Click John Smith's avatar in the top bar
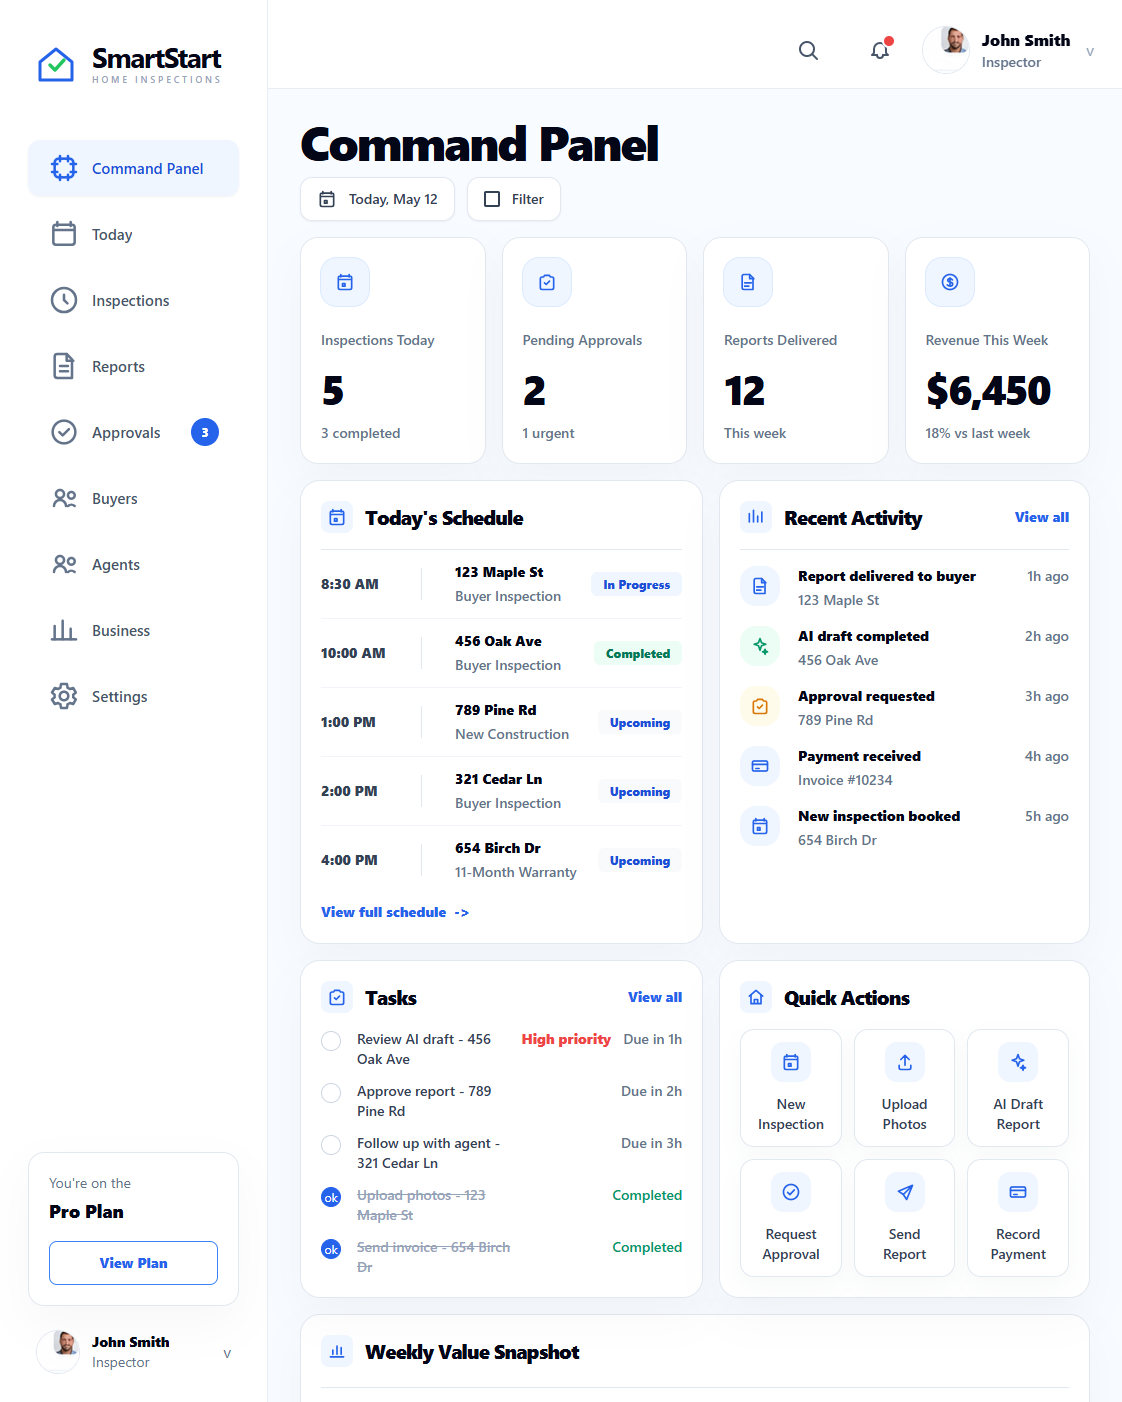This screenshot has height=1402, width=1122. (x=946, y=50)
